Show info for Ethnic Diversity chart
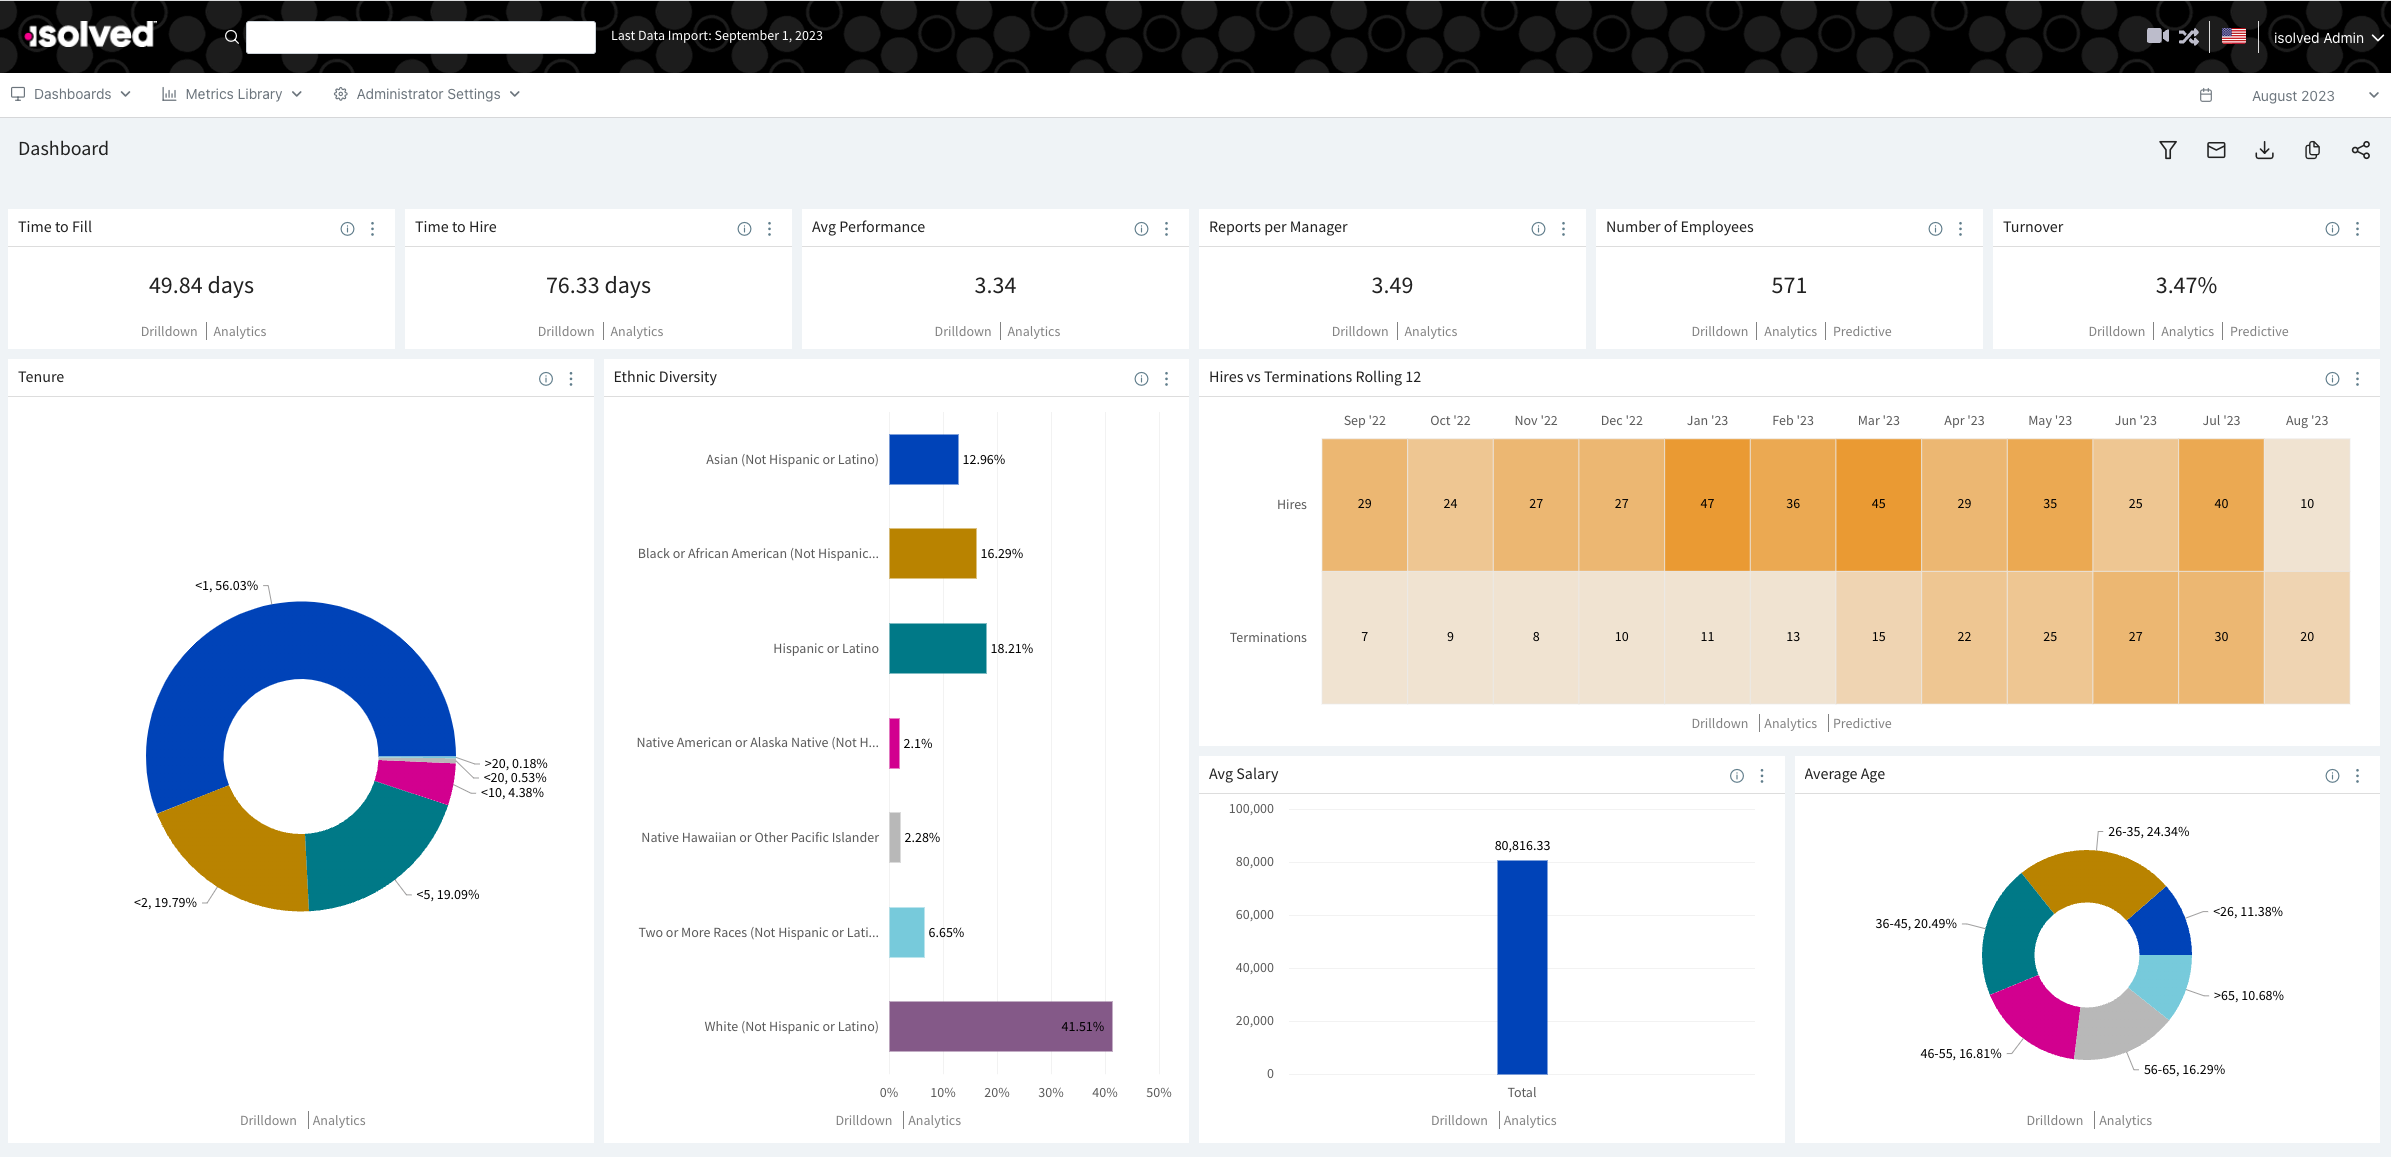The image size is (2391, 1157). 1141,379
